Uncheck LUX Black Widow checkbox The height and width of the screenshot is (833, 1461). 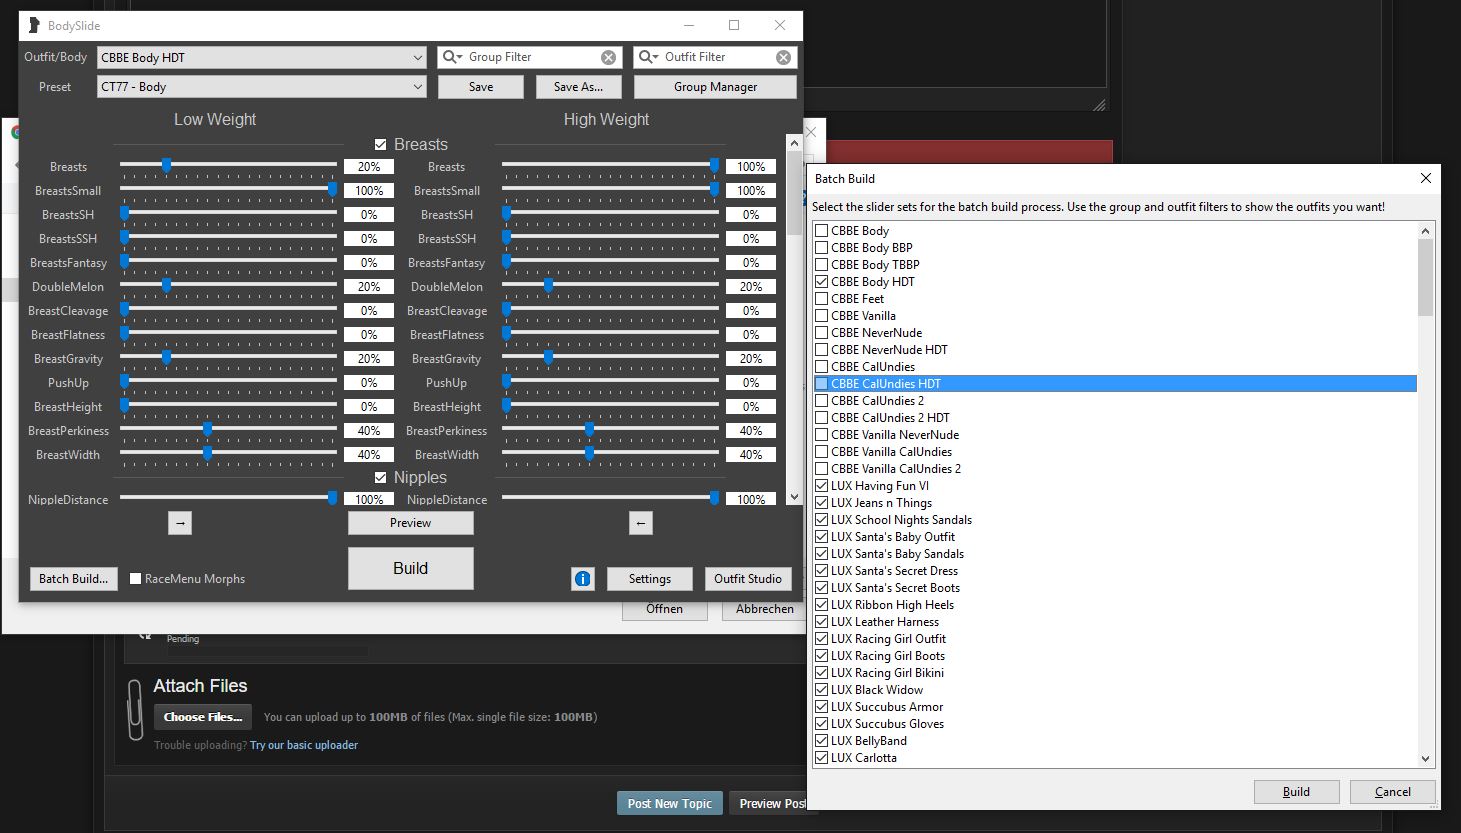[821, 690]
